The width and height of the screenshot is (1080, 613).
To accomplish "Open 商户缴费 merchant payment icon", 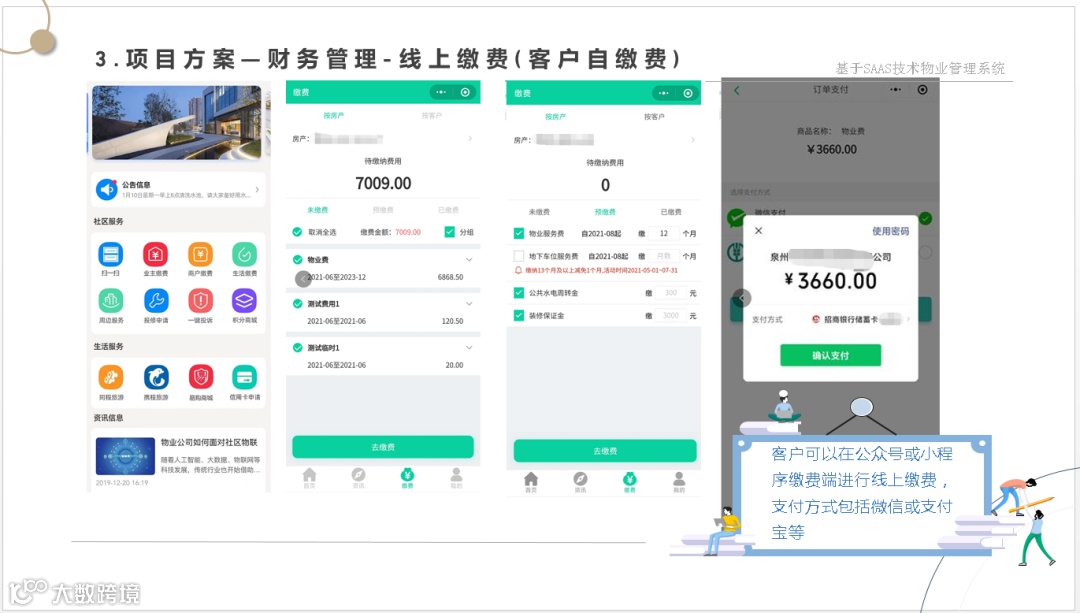I will click(x=200, y=255).
